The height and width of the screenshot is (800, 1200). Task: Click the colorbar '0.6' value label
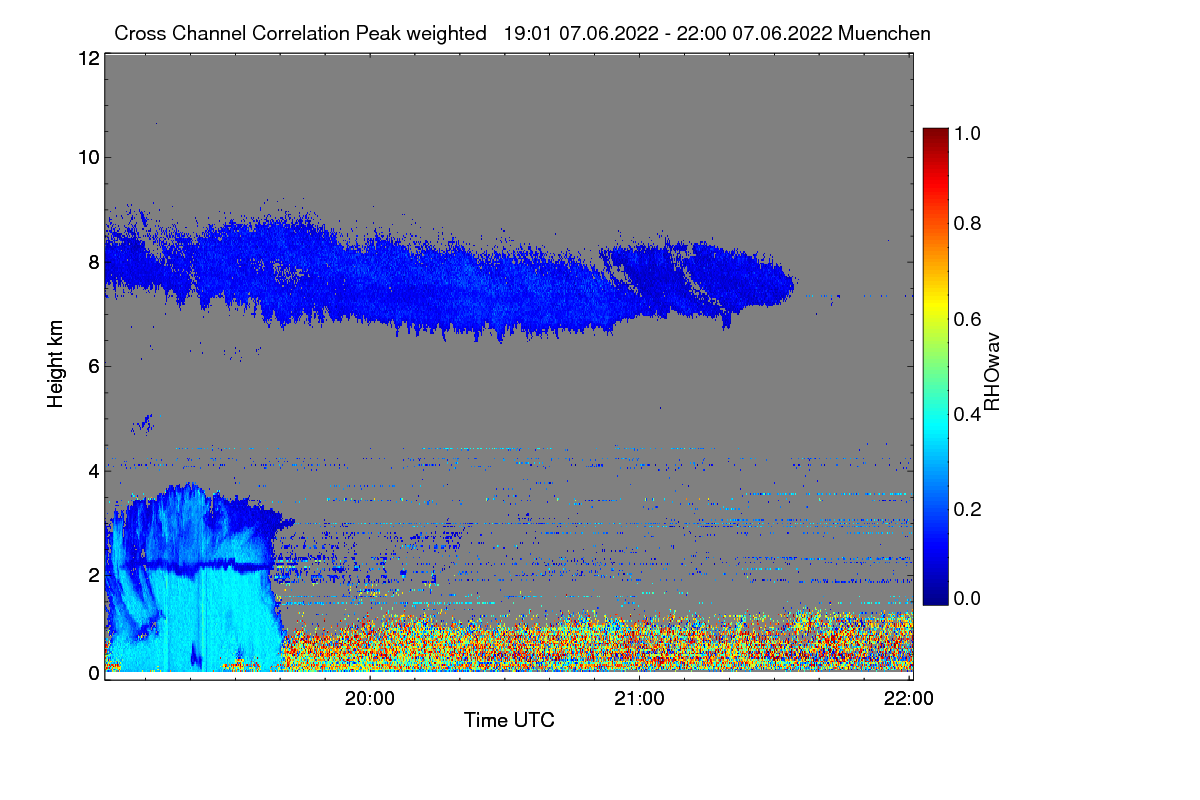(x=968, y=318)
